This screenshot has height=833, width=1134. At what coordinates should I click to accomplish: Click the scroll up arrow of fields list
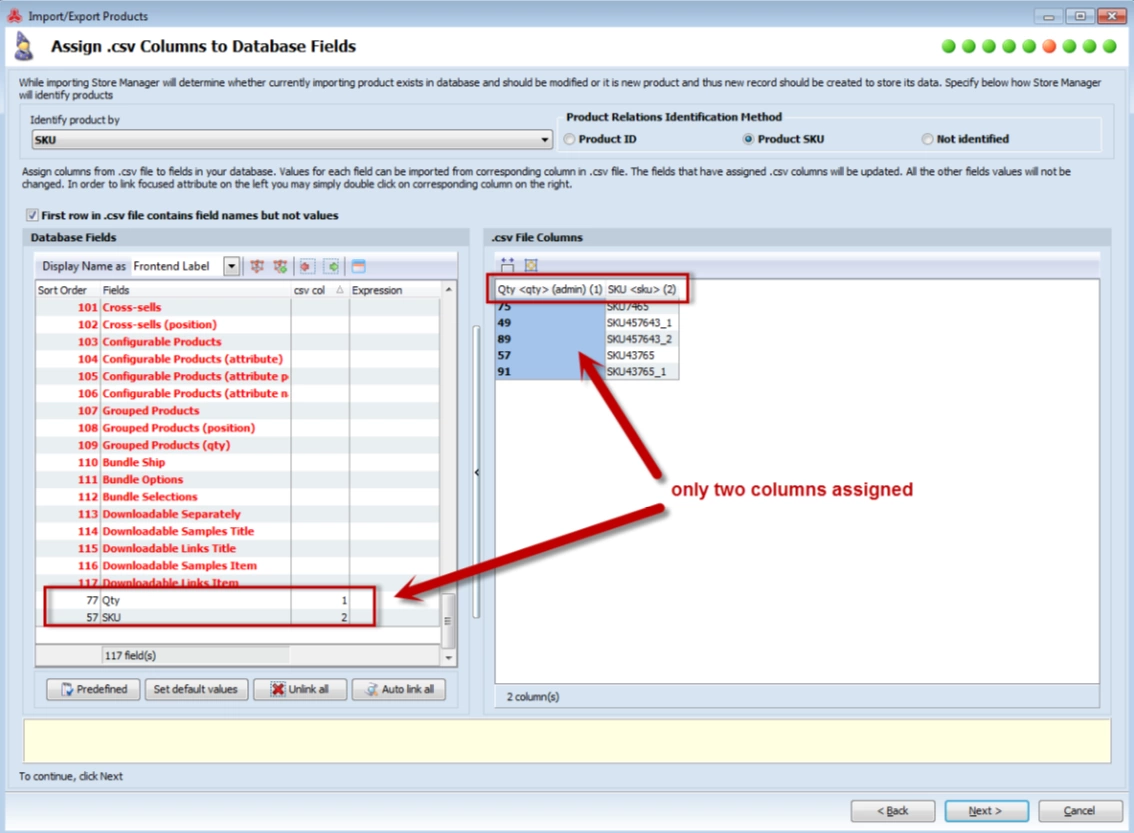[x=448, y=290]
